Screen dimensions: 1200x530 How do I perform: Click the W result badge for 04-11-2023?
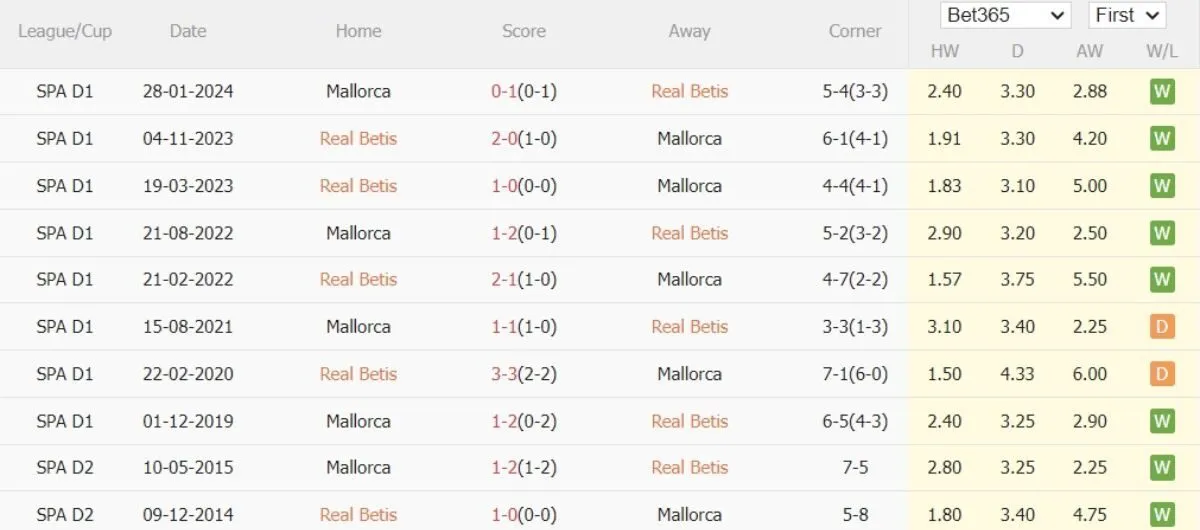(1161, 139)
